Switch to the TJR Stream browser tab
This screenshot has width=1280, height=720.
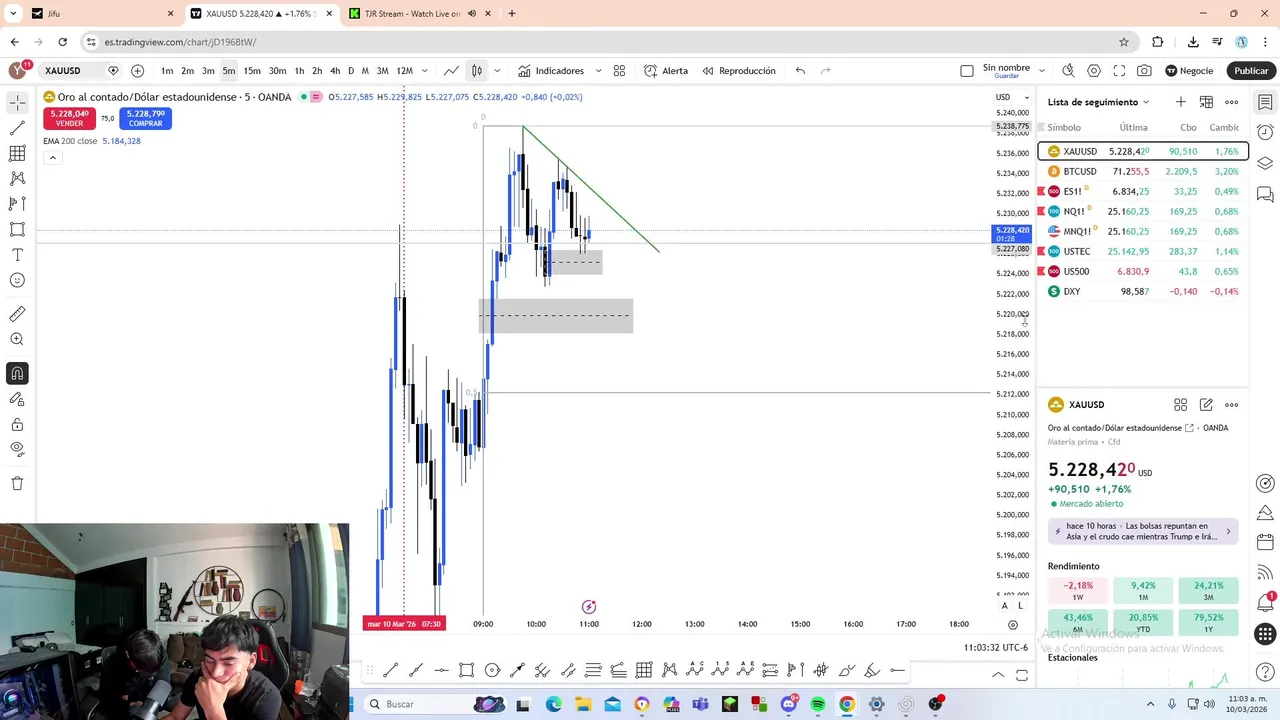click(412, 14)
